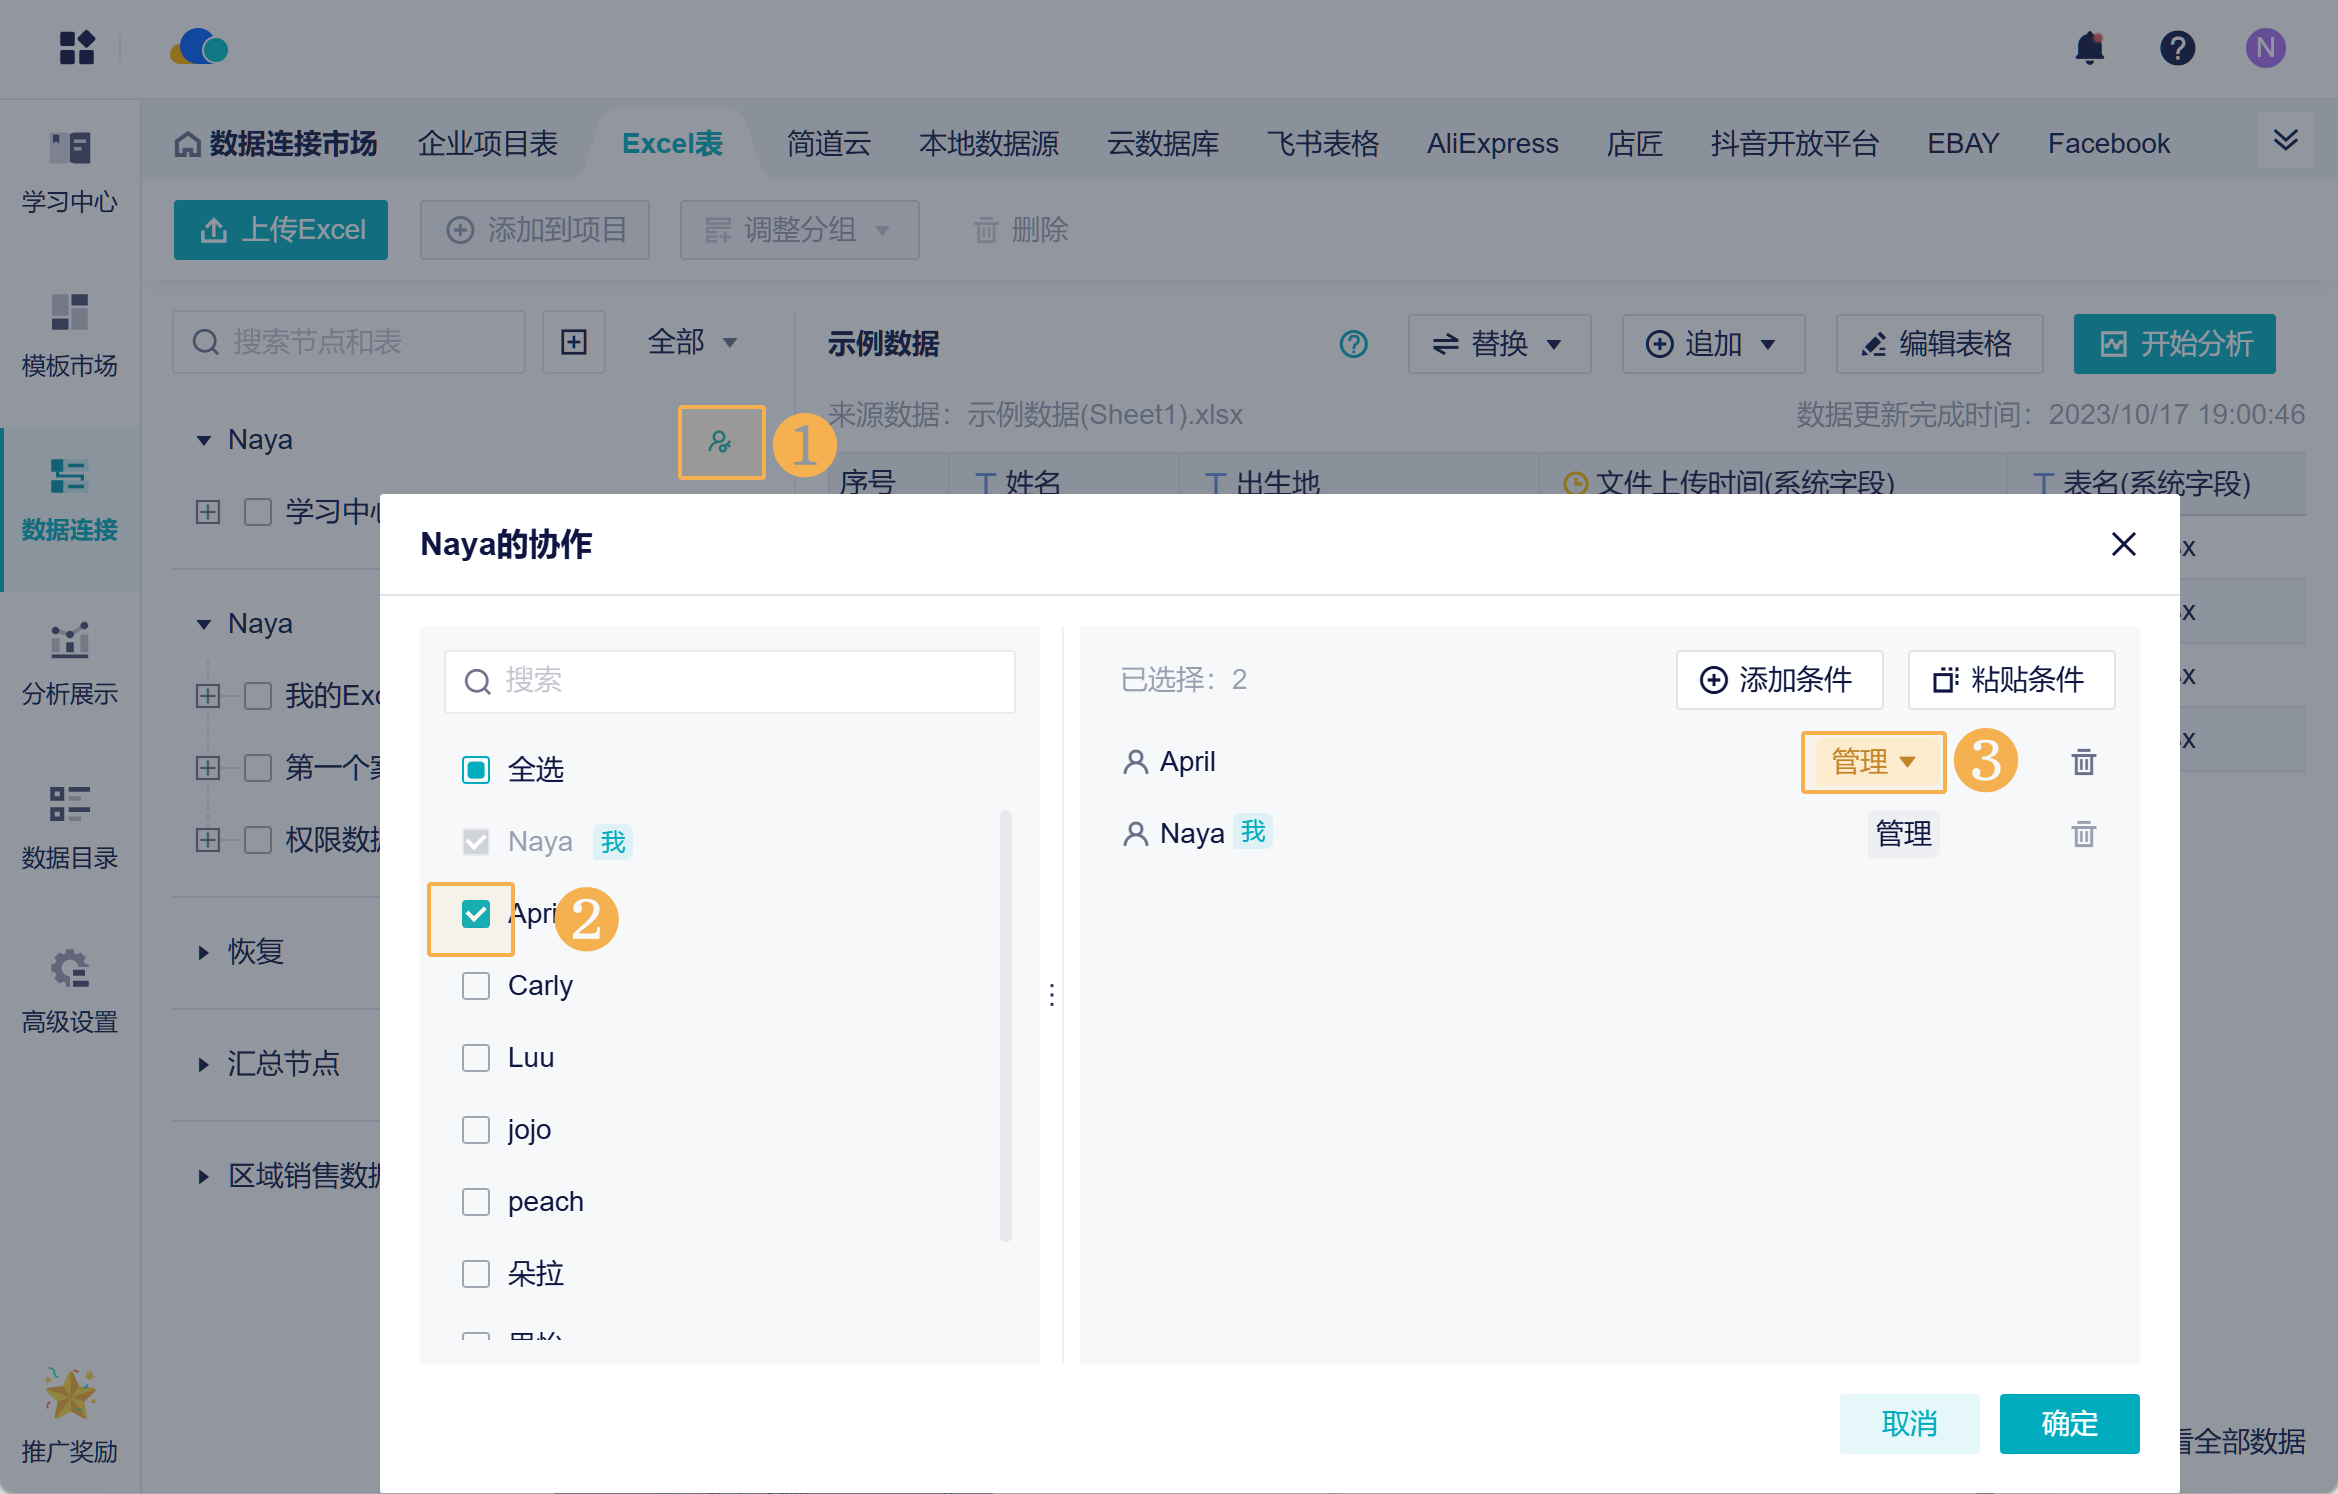Open the collaboration user icon
Screen dimensions: 2338x1494
point(720,442)
